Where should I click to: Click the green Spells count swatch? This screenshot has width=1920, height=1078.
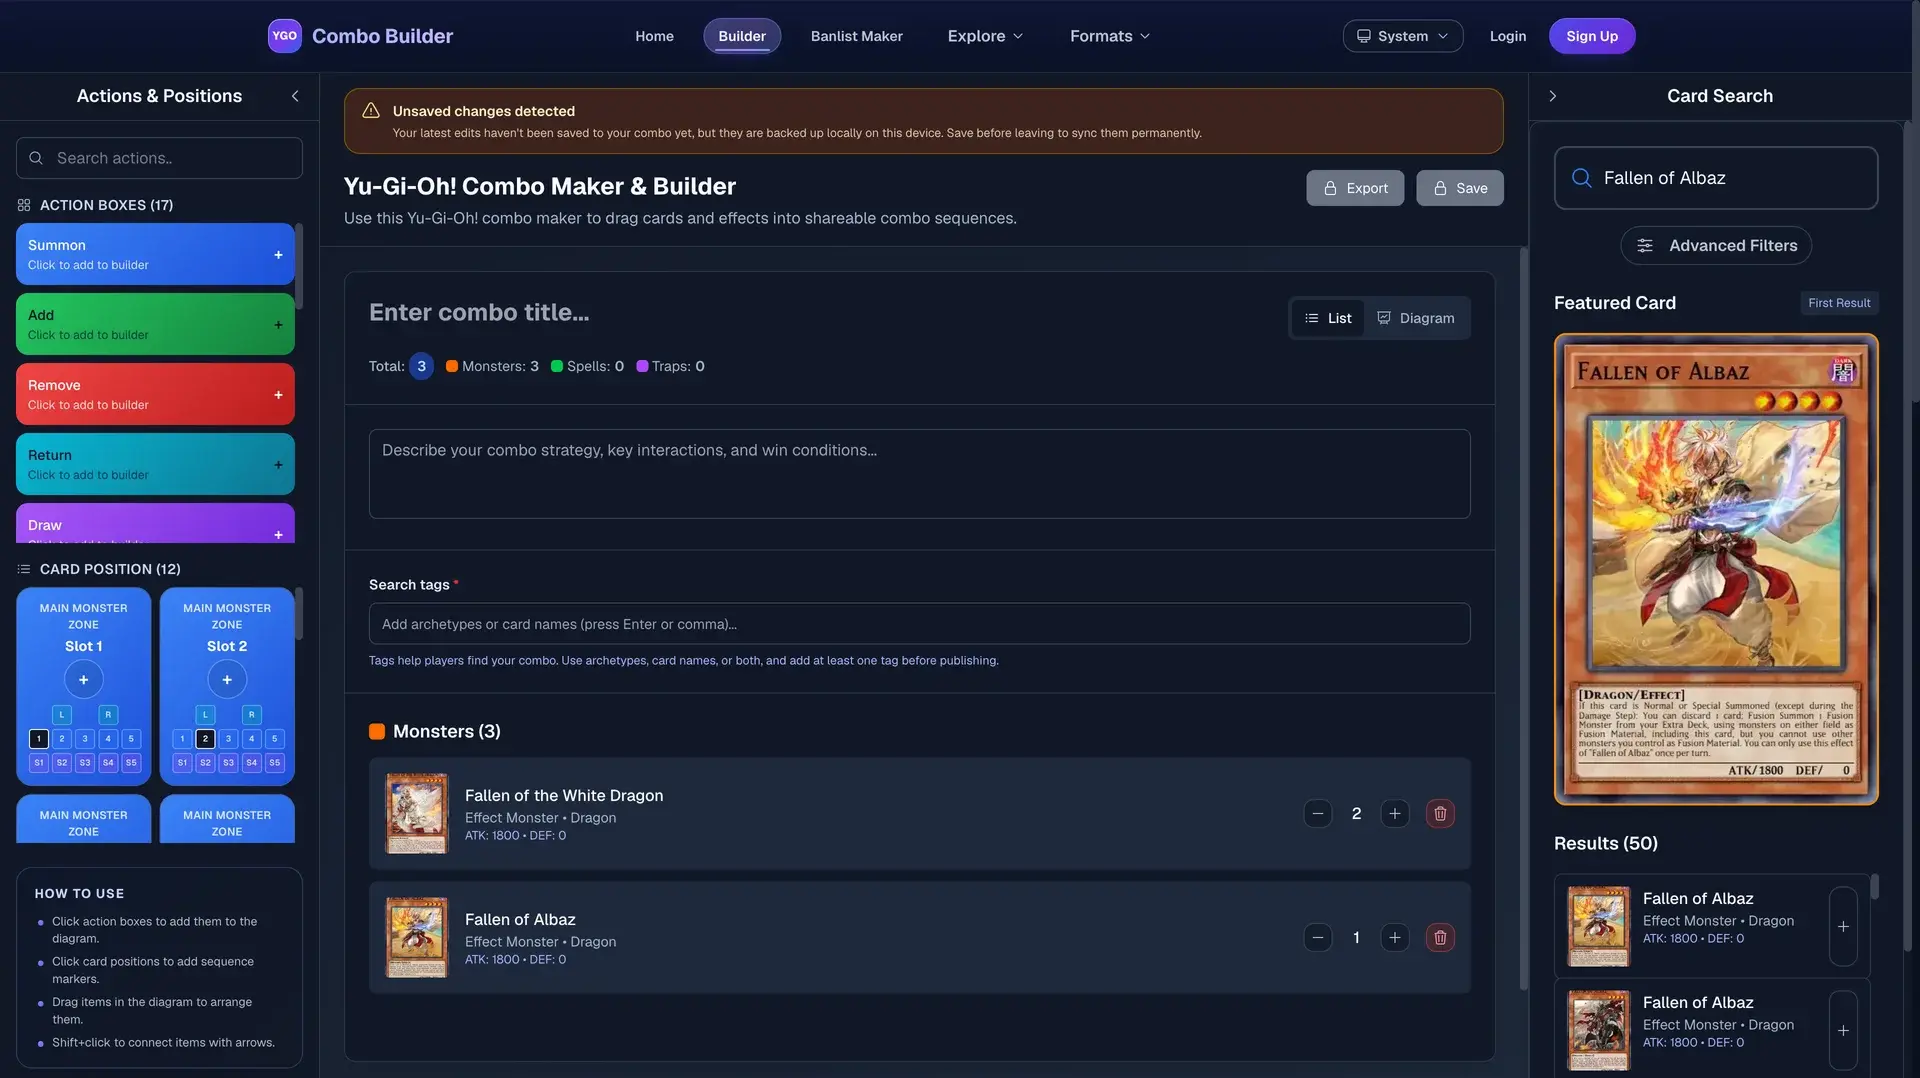(x=557, y=367)
